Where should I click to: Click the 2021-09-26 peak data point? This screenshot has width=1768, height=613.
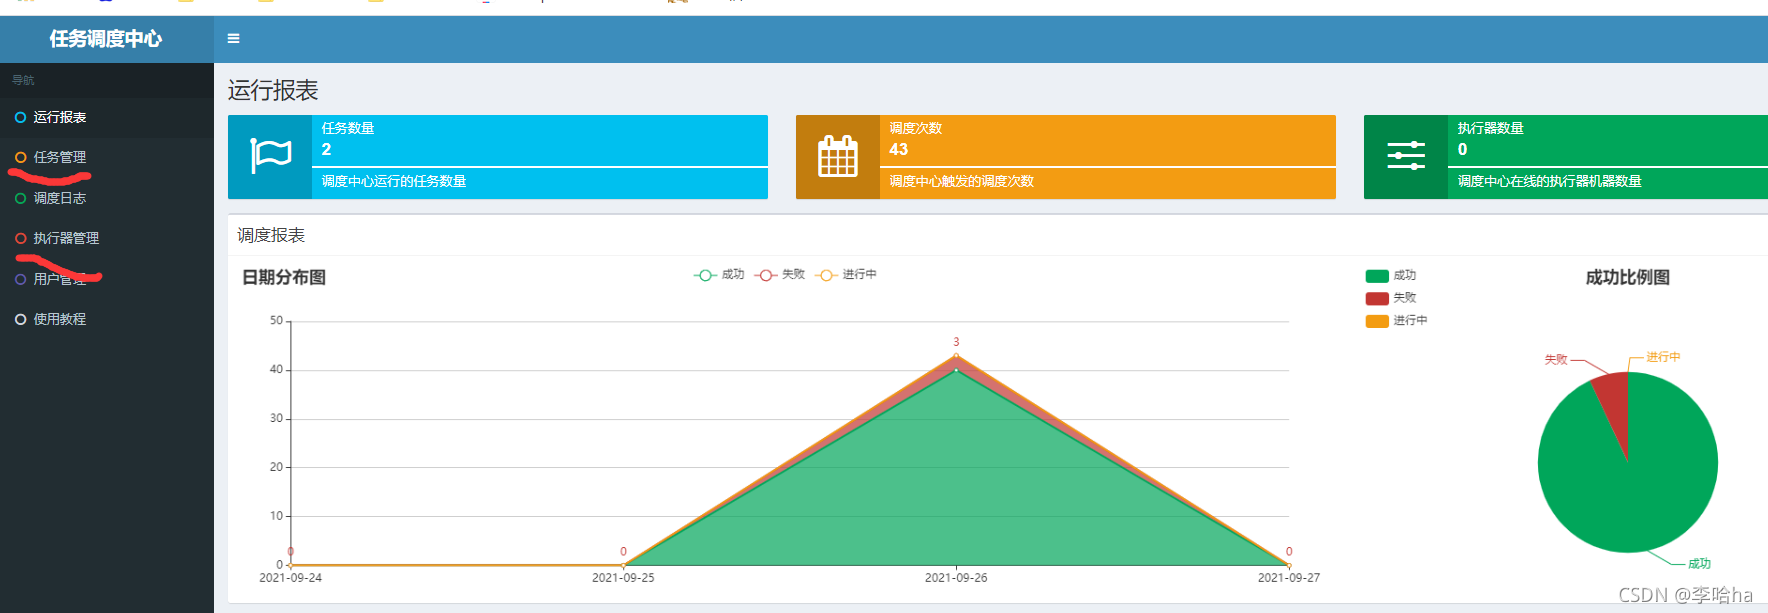[x=956, y=356]
